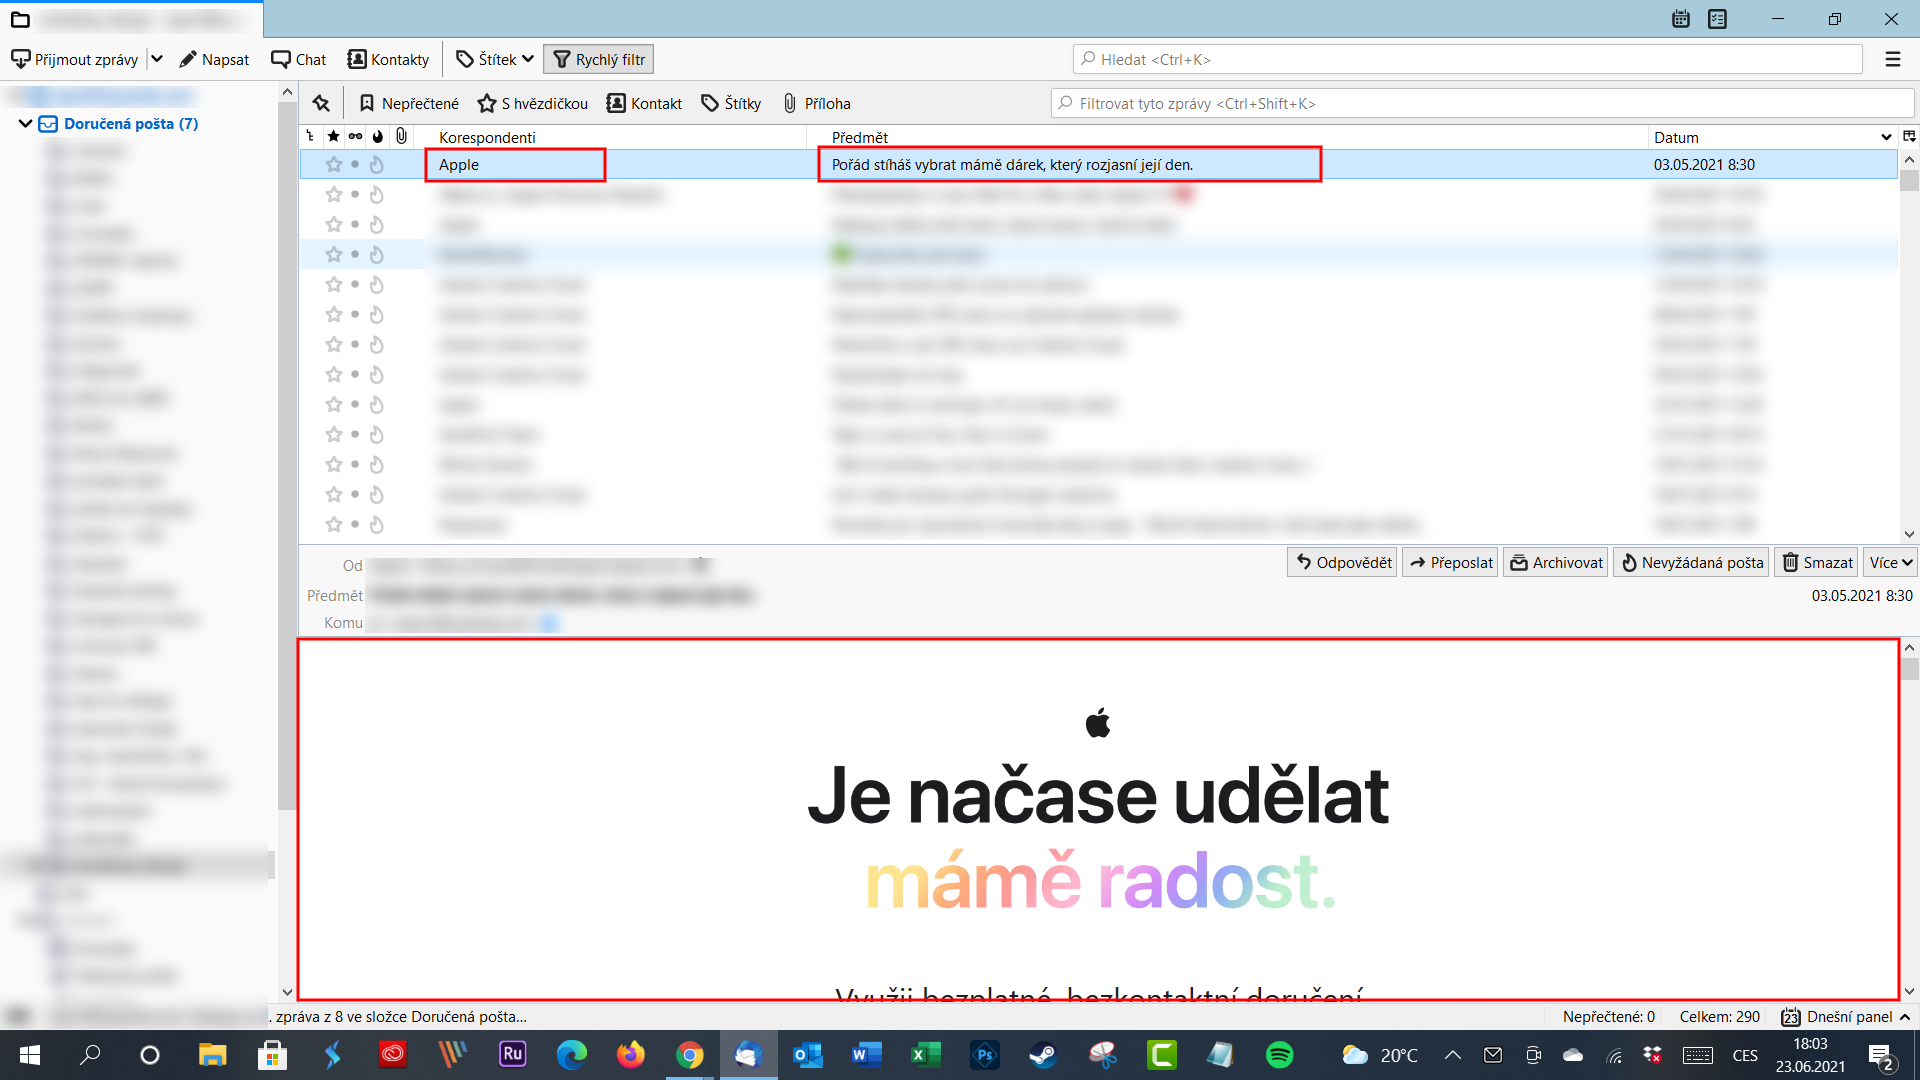Click Přeposlat to forward the message
The image size is (1920, 1080).
pos(1450,562)
